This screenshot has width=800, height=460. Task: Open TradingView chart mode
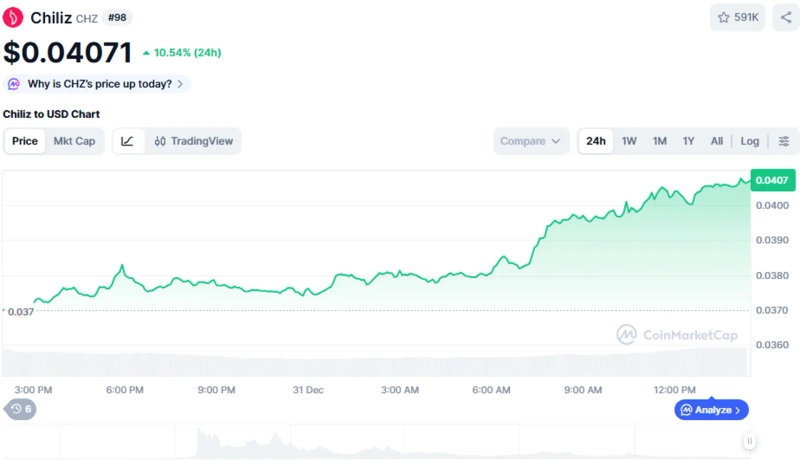point(194,141)
